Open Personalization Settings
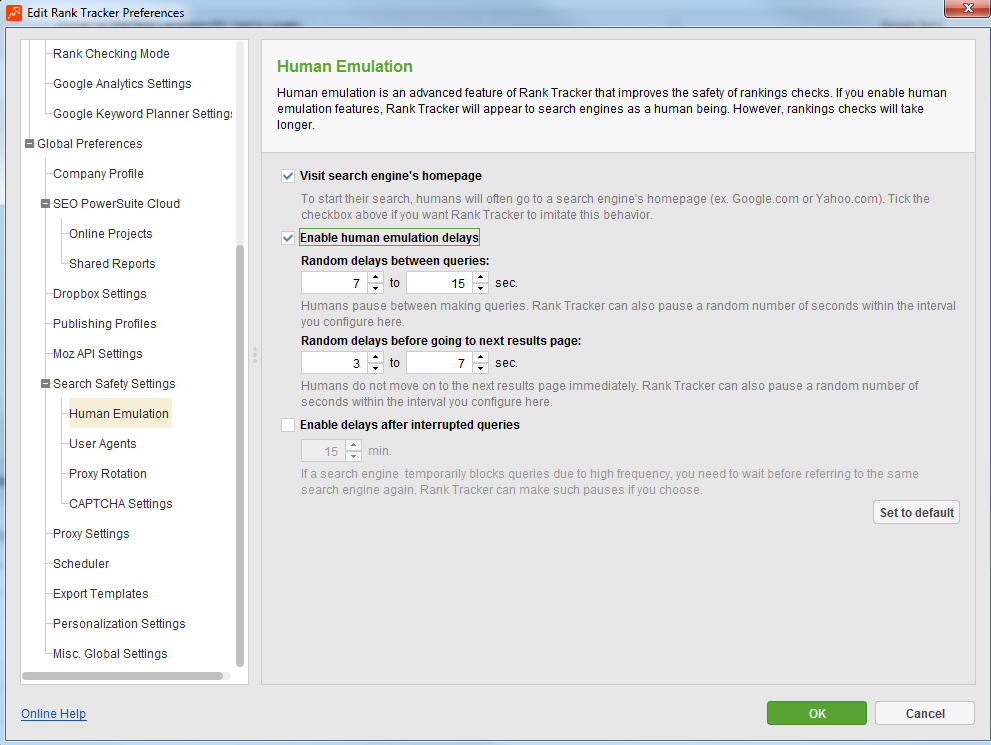 (119, 624)
